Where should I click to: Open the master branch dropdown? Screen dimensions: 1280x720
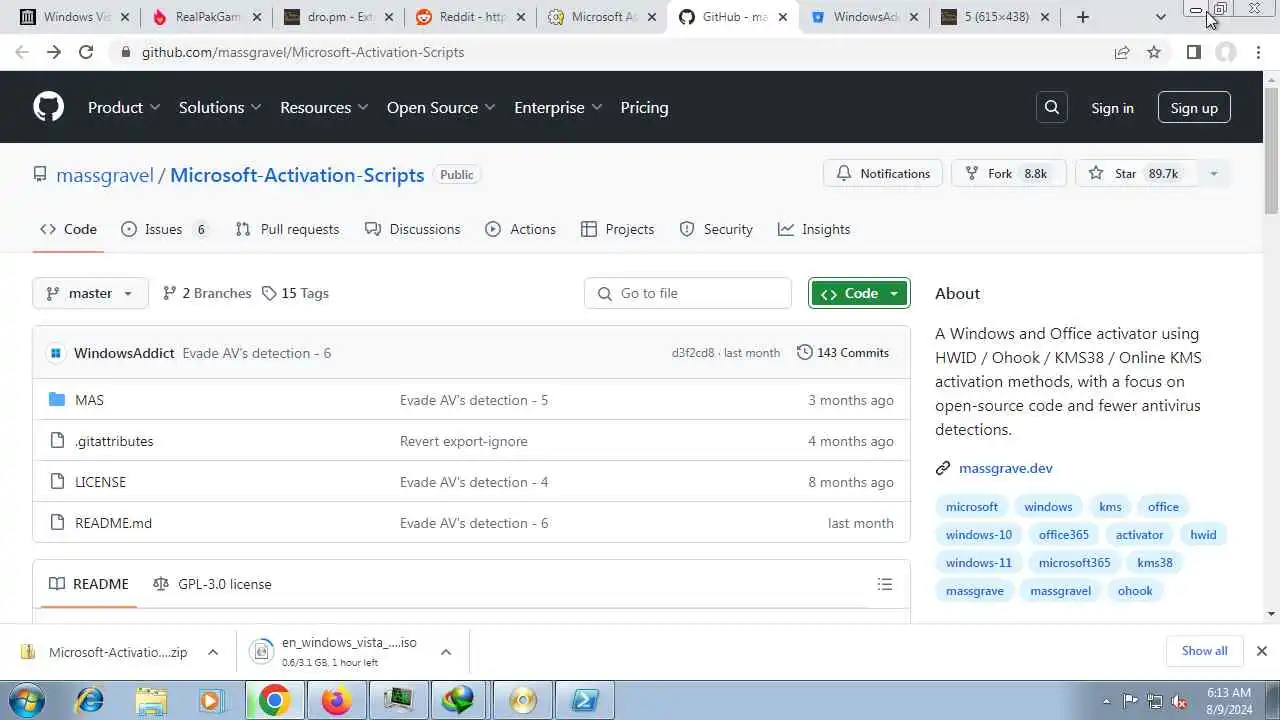click(90, 293)
